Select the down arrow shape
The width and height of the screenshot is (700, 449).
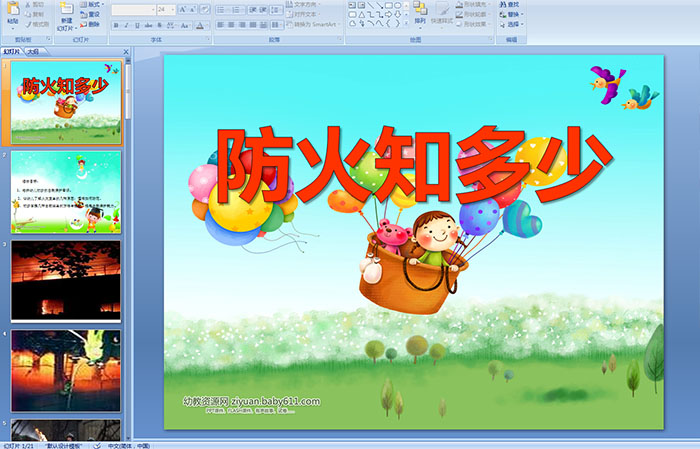[398, 15]
